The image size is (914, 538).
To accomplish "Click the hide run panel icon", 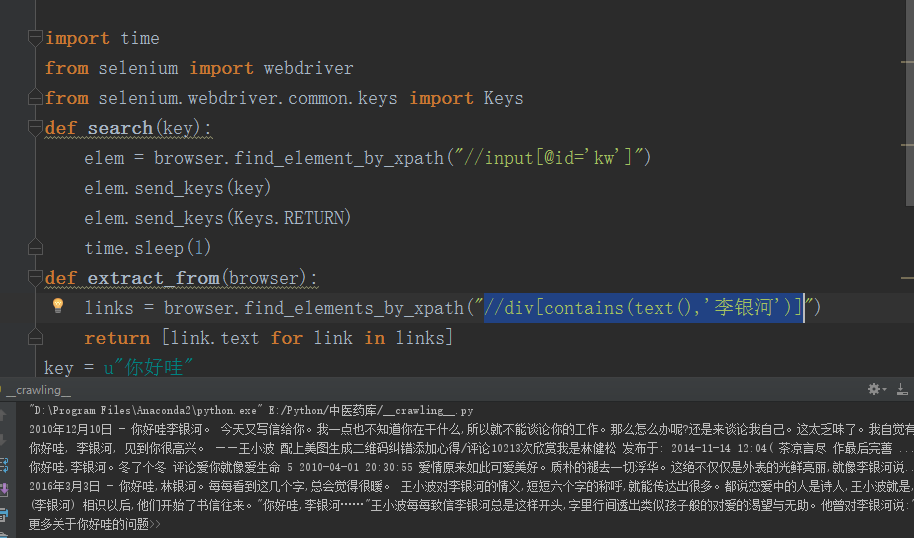I will [903, 389].
